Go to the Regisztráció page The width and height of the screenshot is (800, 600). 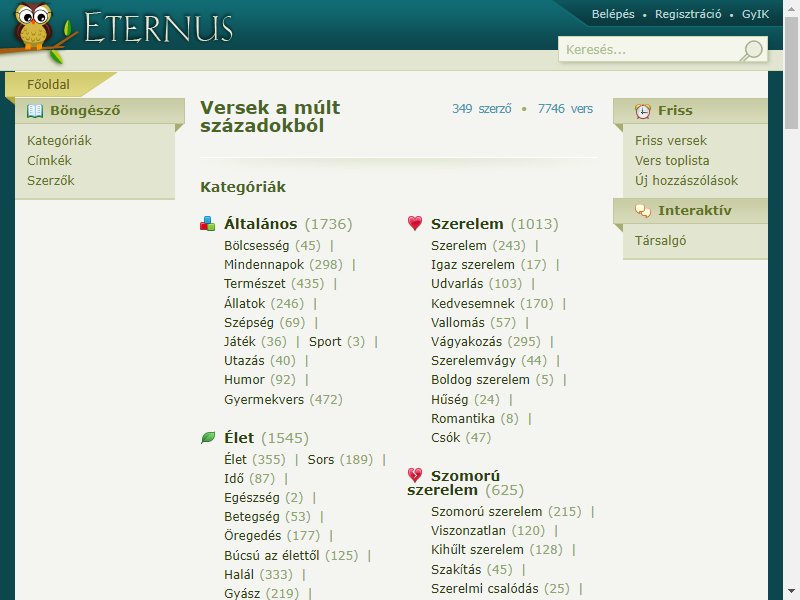[688, 14]
